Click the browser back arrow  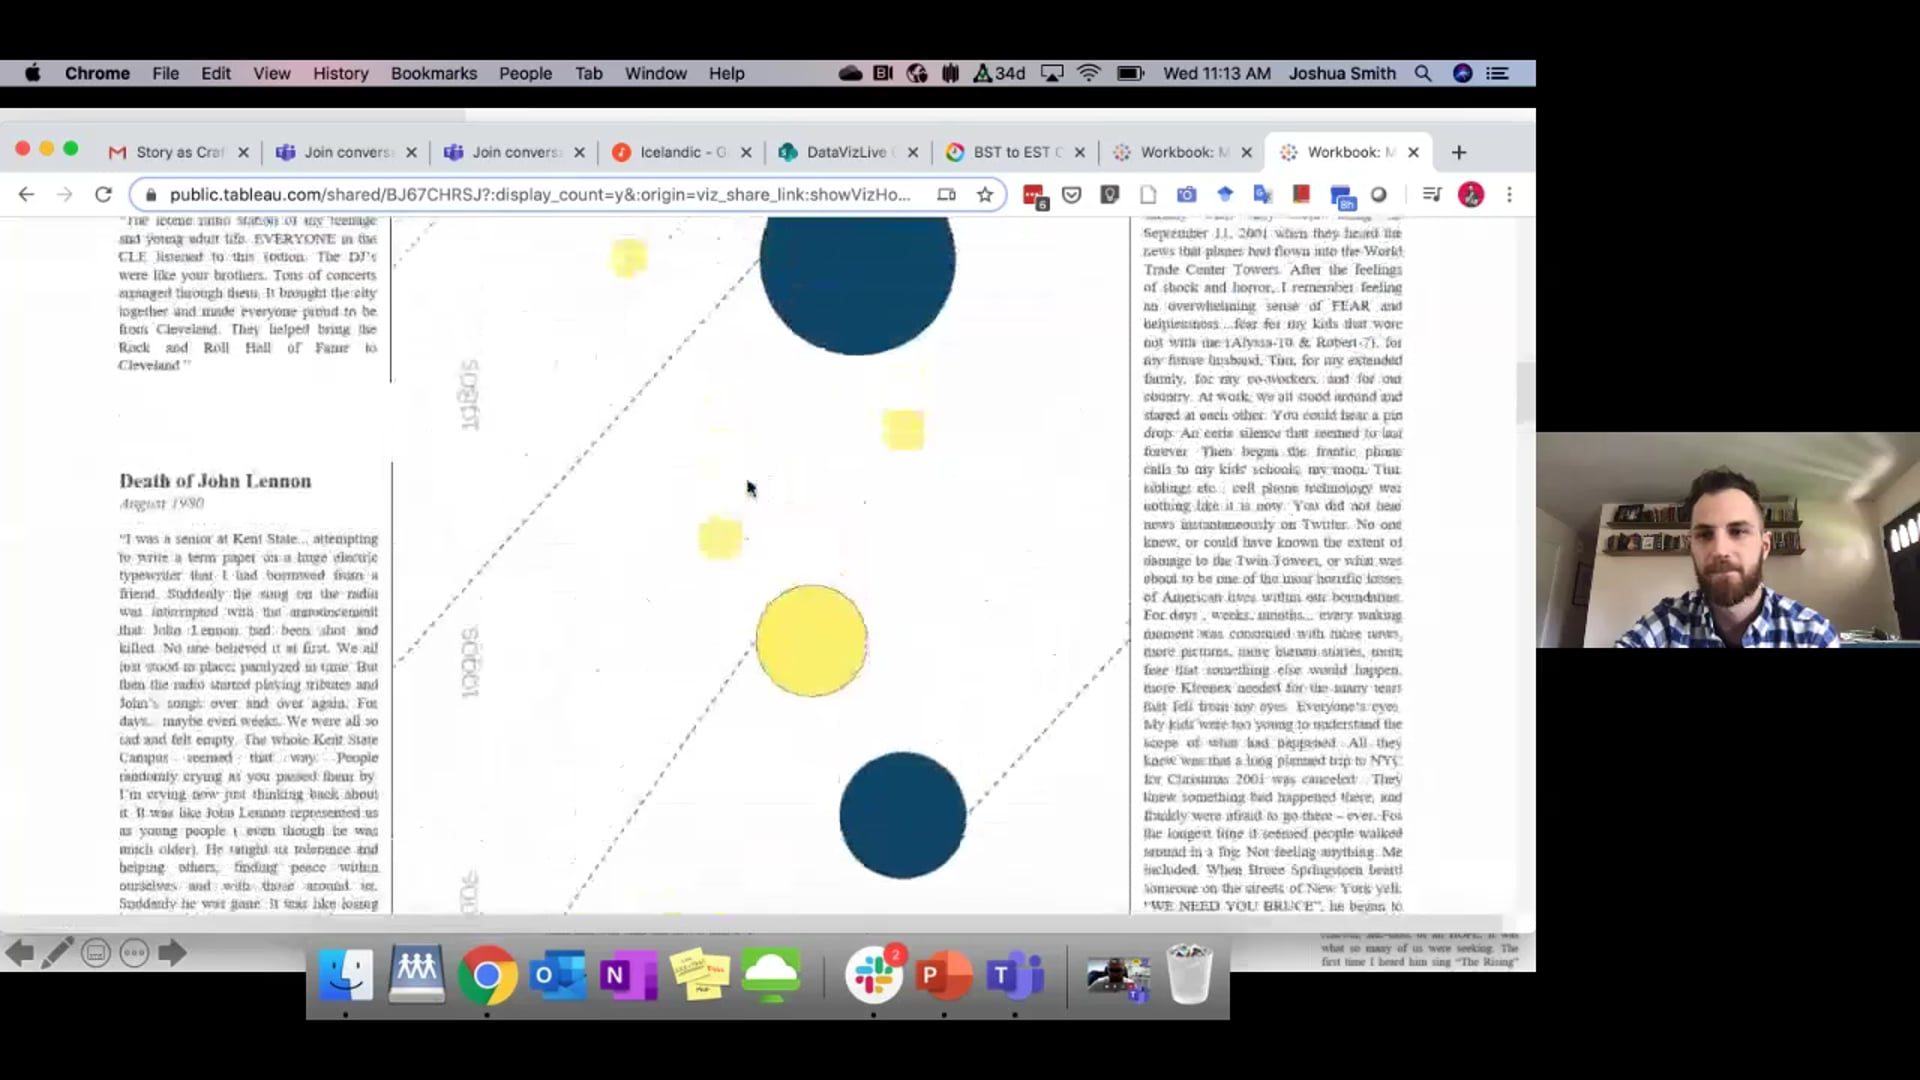[26, 195]
